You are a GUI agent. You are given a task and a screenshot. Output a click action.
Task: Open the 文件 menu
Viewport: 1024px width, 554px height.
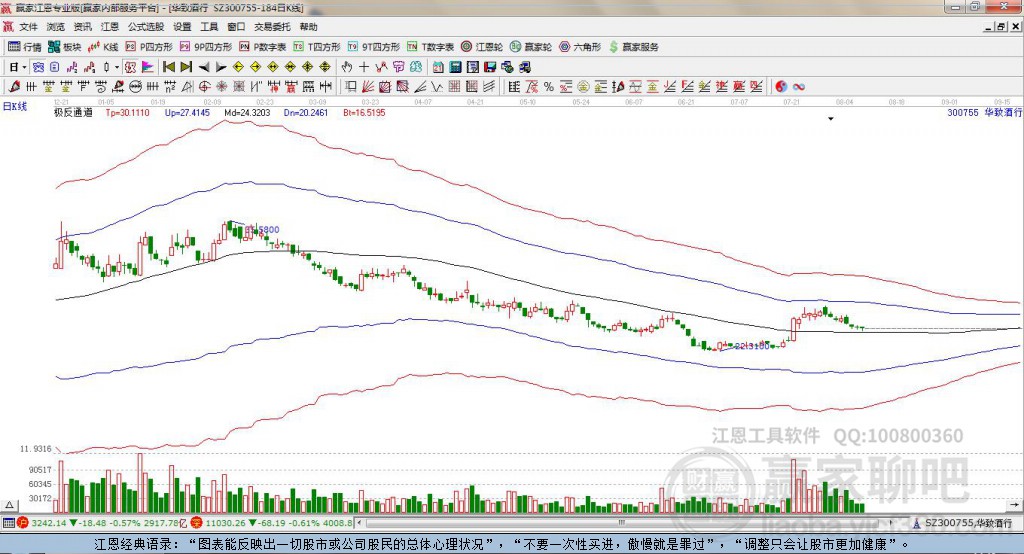(28, 27)
